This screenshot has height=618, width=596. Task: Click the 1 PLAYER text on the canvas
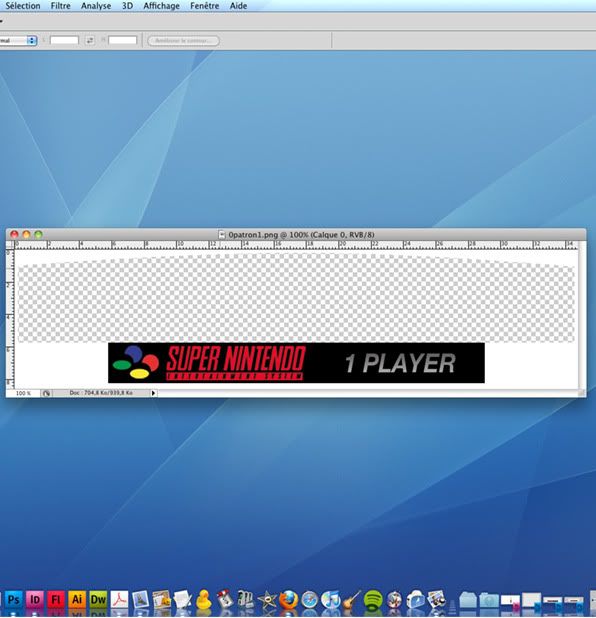pos(400,363)
